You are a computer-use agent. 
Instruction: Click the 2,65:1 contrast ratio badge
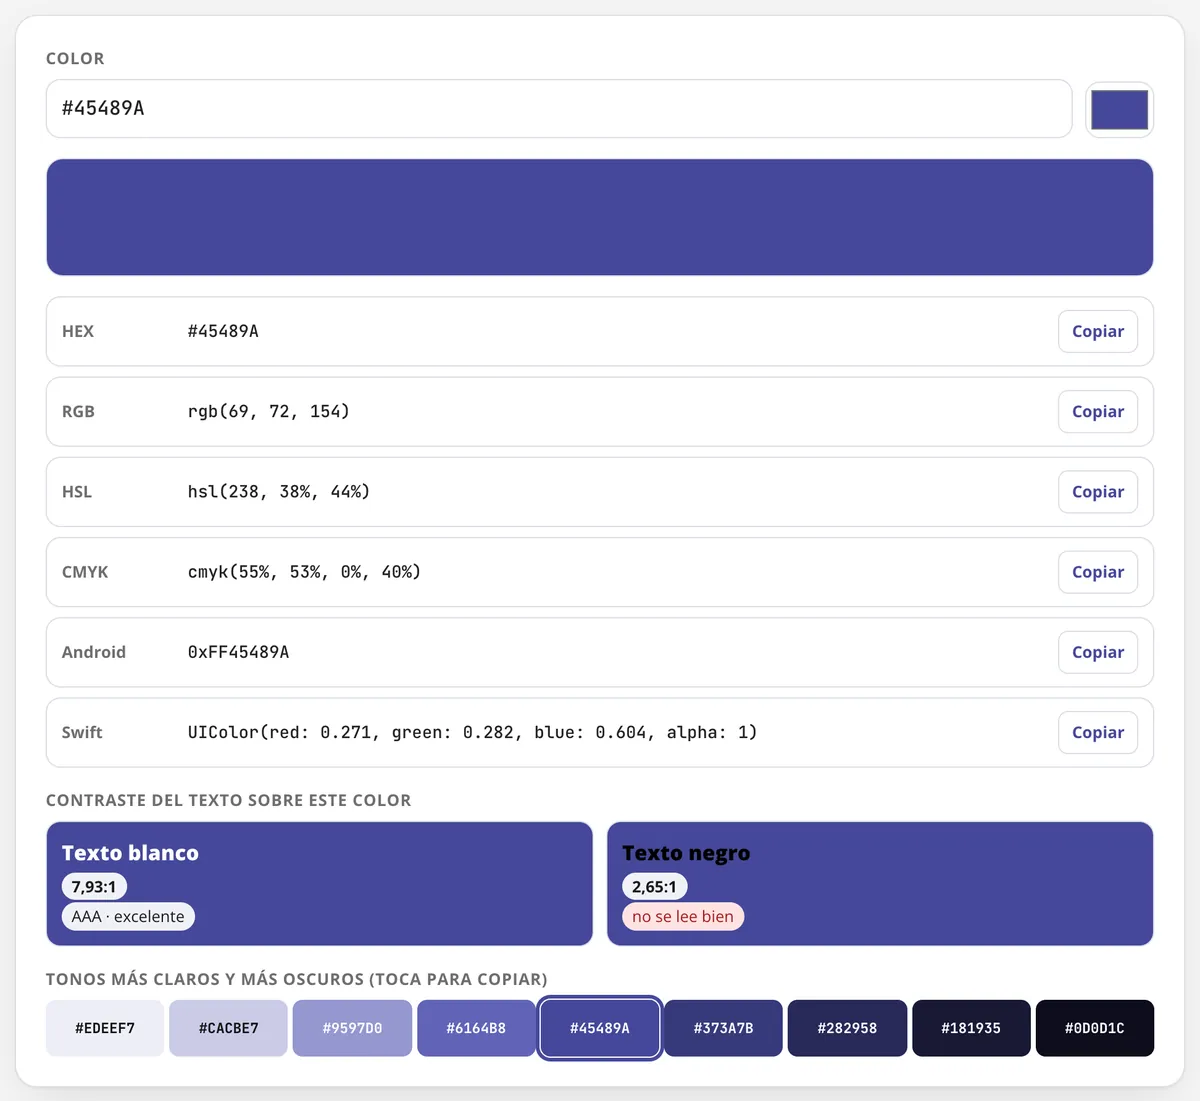tap(654, 887)
